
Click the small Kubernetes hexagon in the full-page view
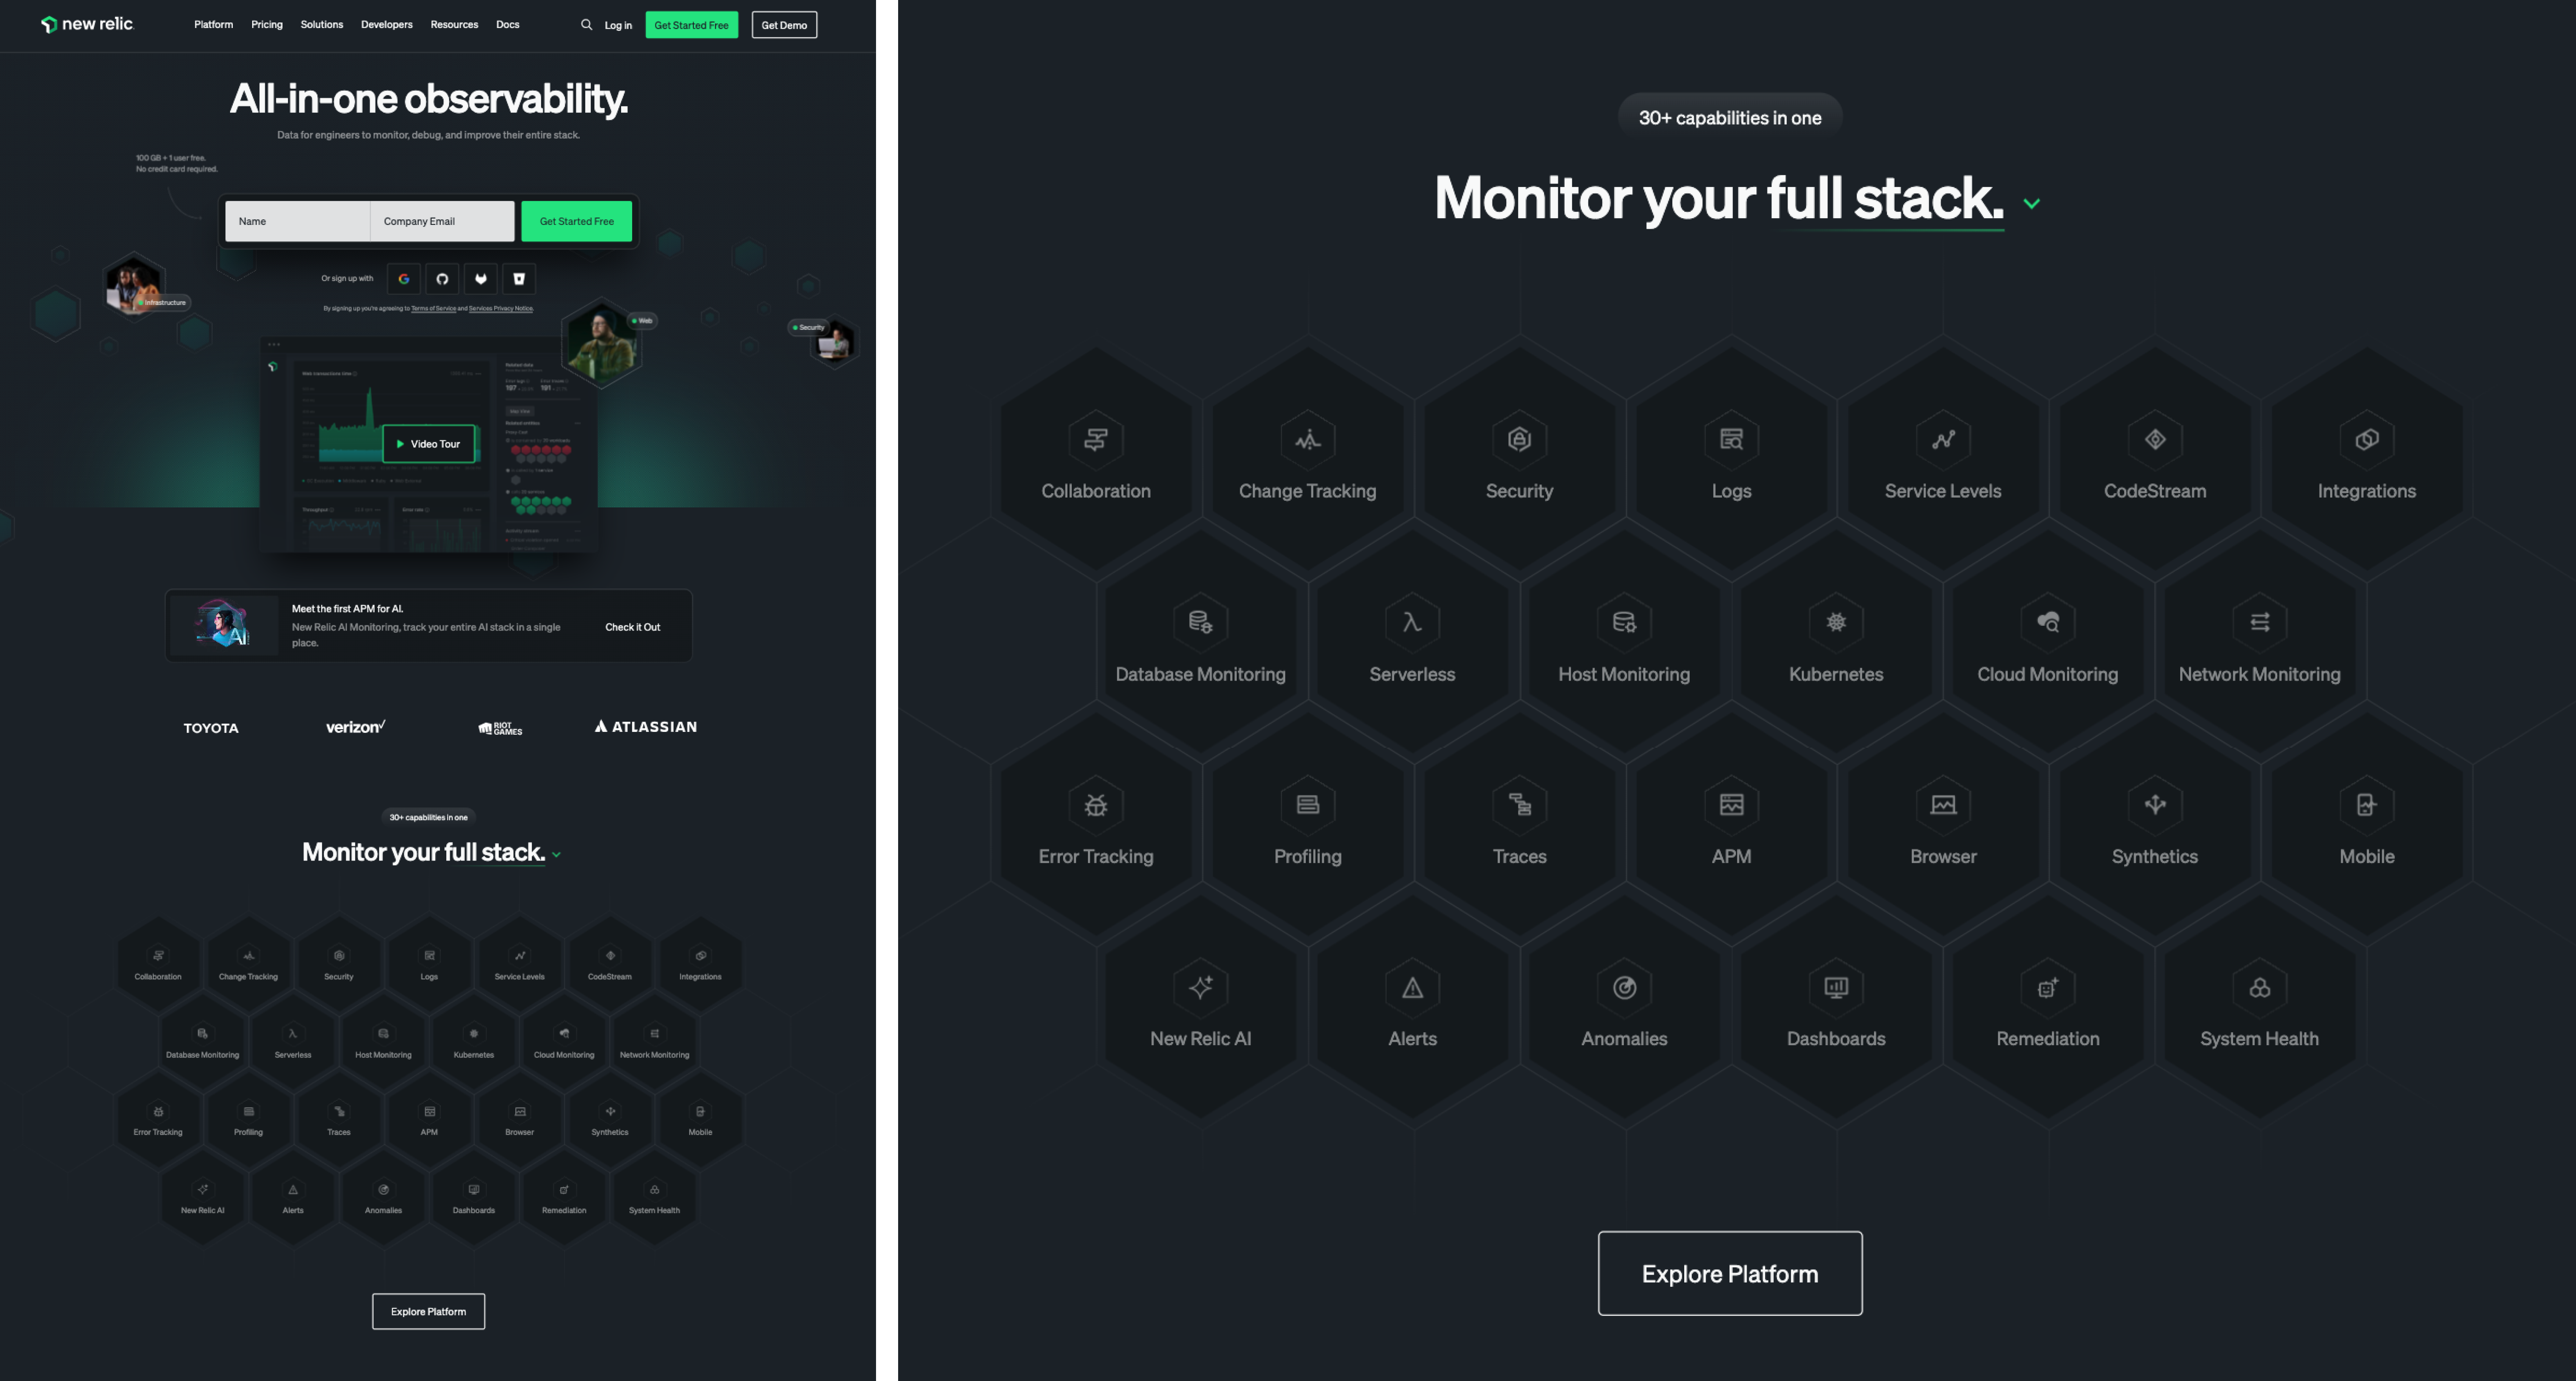474,1041
